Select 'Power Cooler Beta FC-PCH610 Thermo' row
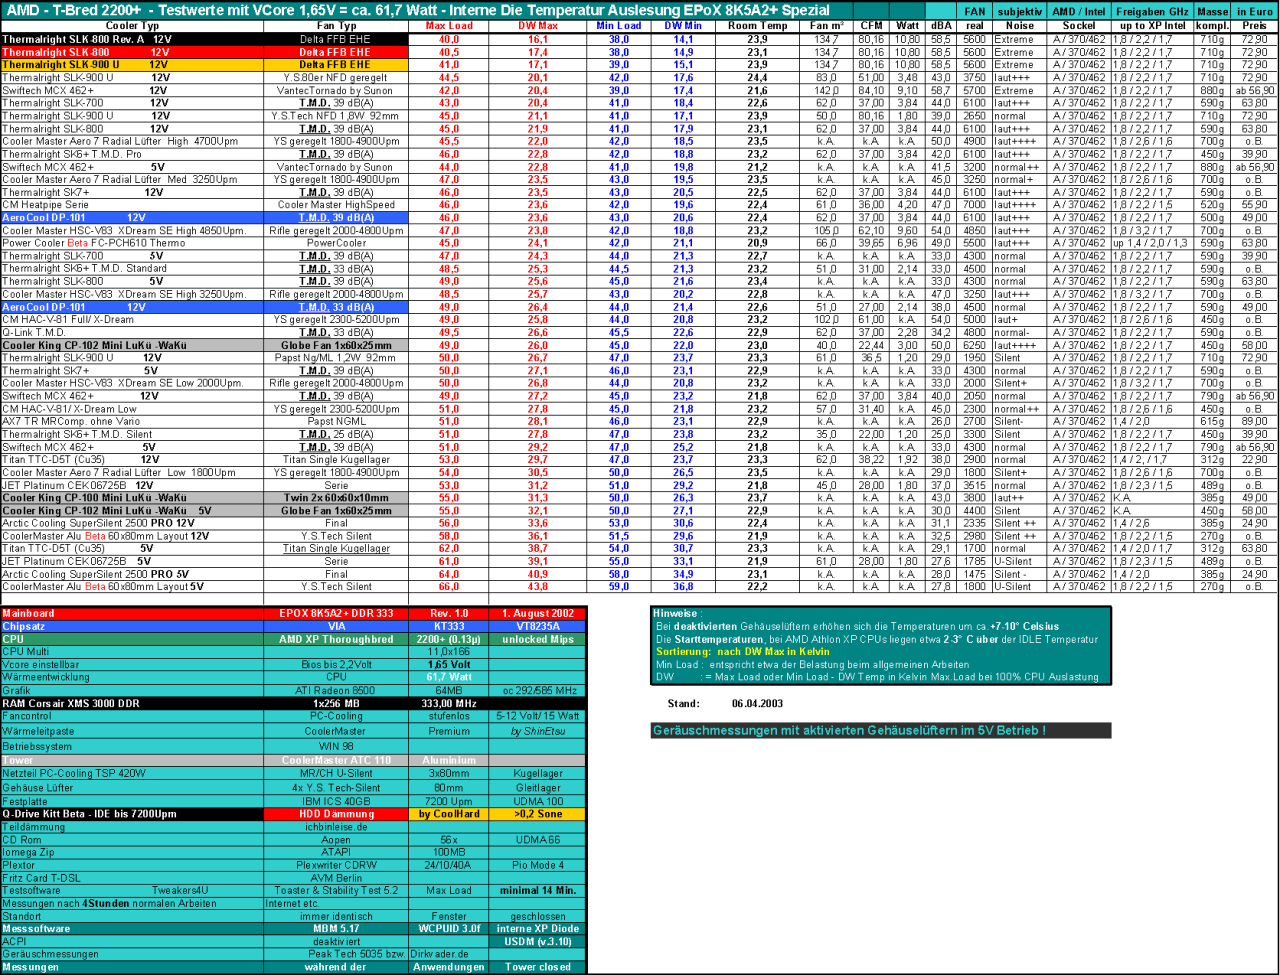 pyautogui.click(x=132, y=243)
